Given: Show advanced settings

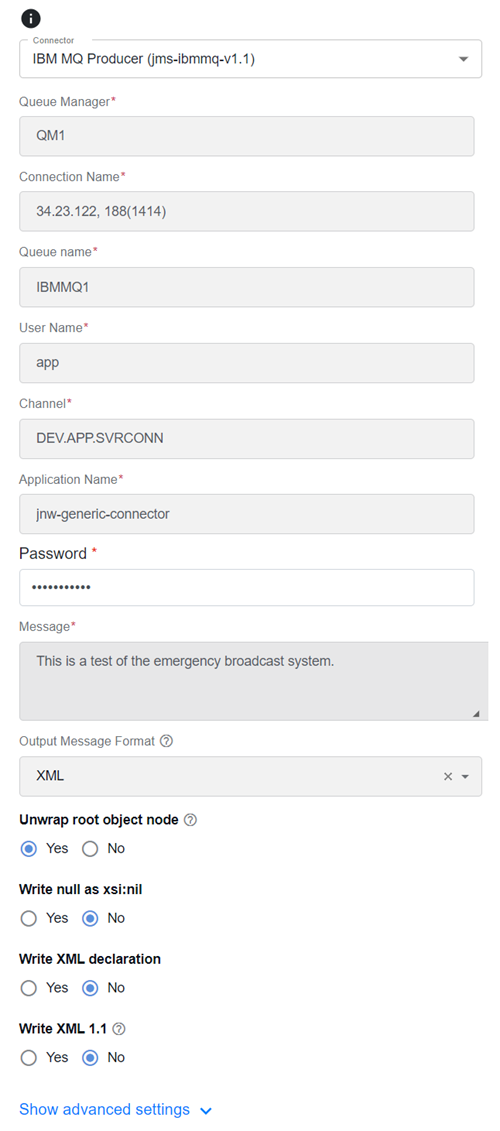Looking at the screenshot, I should (115, 1109).
